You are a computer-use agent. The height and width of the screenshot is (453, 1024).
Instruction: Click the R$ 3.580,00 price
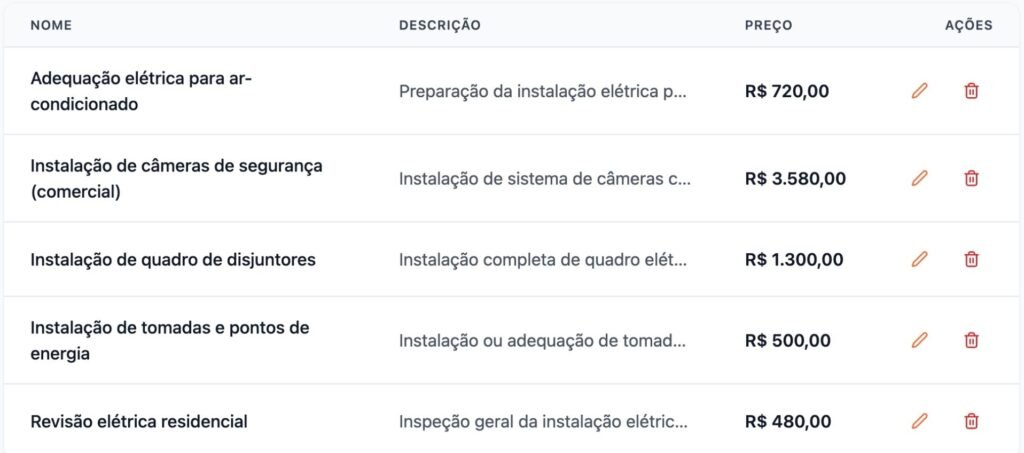[795, 179]
